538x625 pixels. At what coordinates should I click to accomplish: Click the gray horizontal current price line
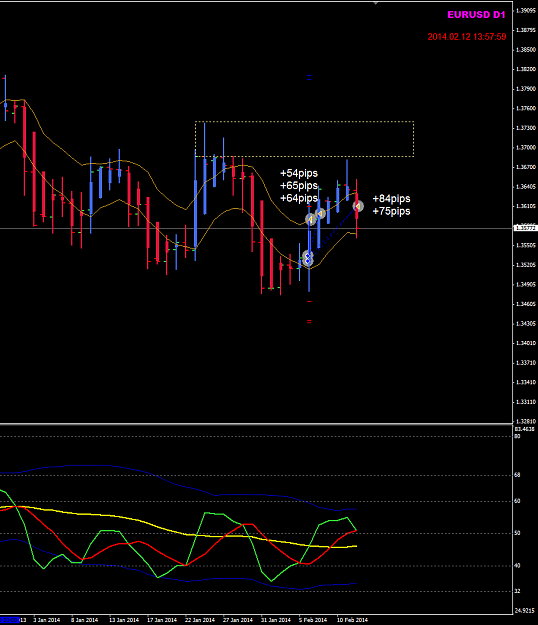point(255,228)
